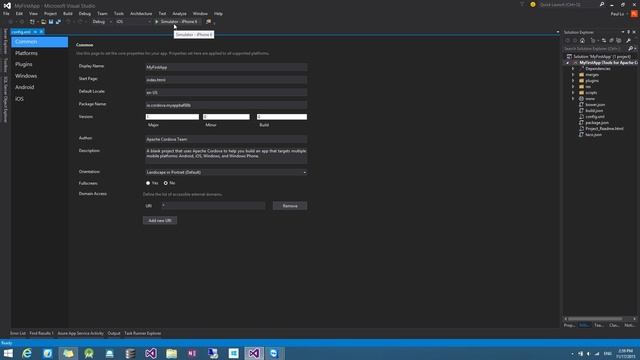Select the Platforms page in config designer

26,53
